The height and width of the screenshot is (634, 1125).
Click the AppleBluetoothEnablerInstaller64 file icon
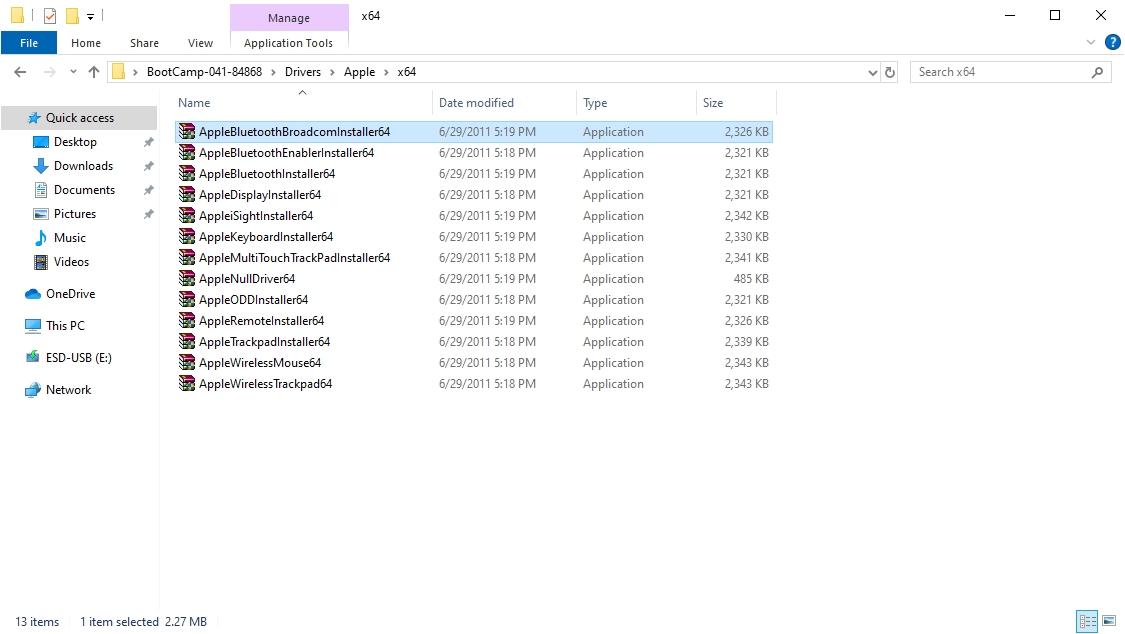[x=187, y=152]
